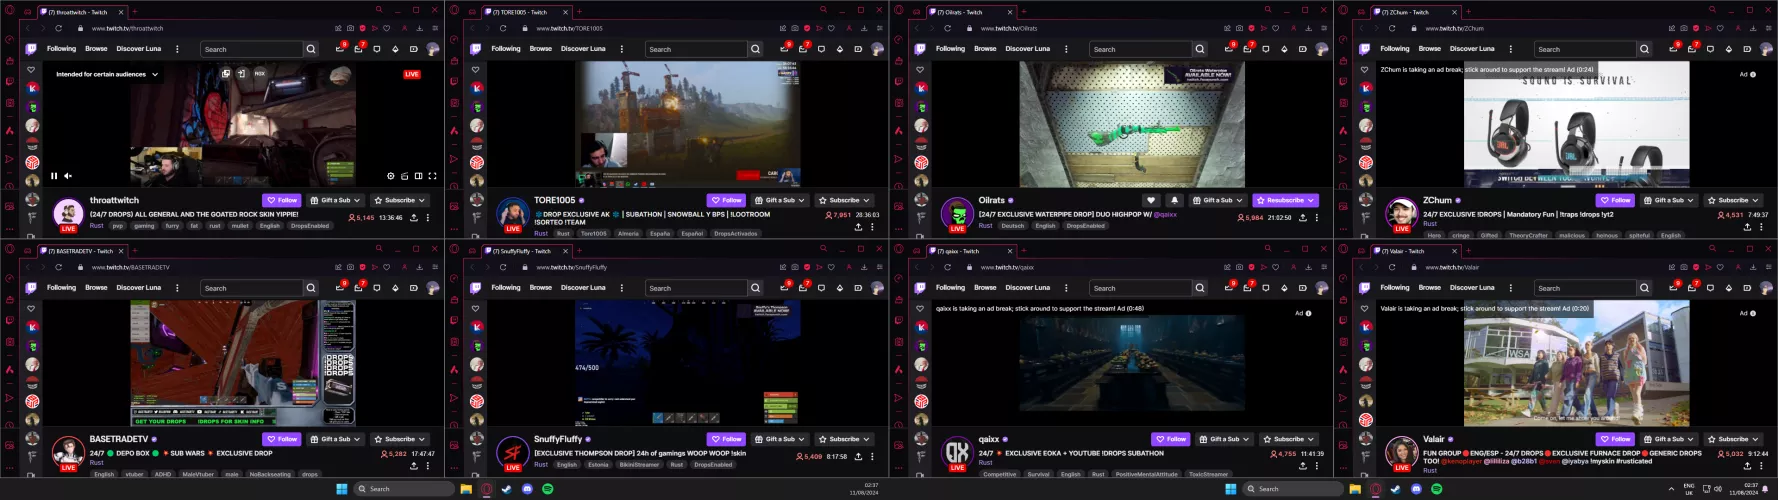Expand Subscribe options for throattwitch
Image resolution: width=1778 pixels, height=500 pixels.
[398, 200]
